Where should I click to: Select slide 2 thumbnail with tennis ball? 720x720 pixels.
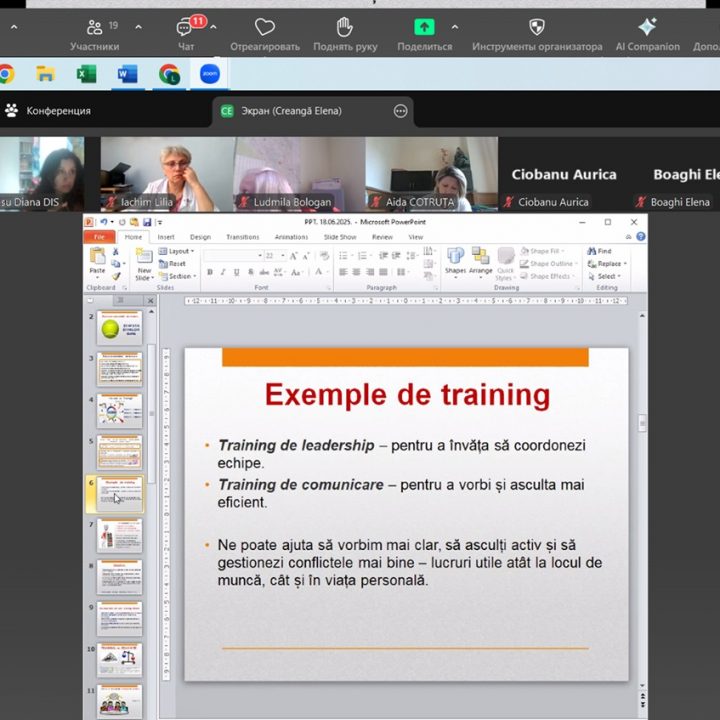tap(119, 328)
